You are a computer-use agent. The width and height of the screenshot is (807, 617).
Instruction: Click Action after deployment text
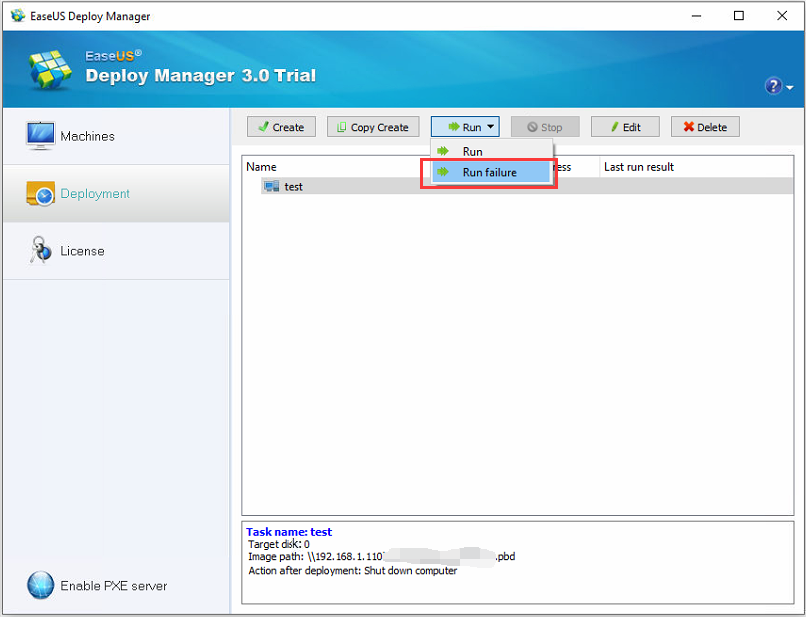coord(353,571)
